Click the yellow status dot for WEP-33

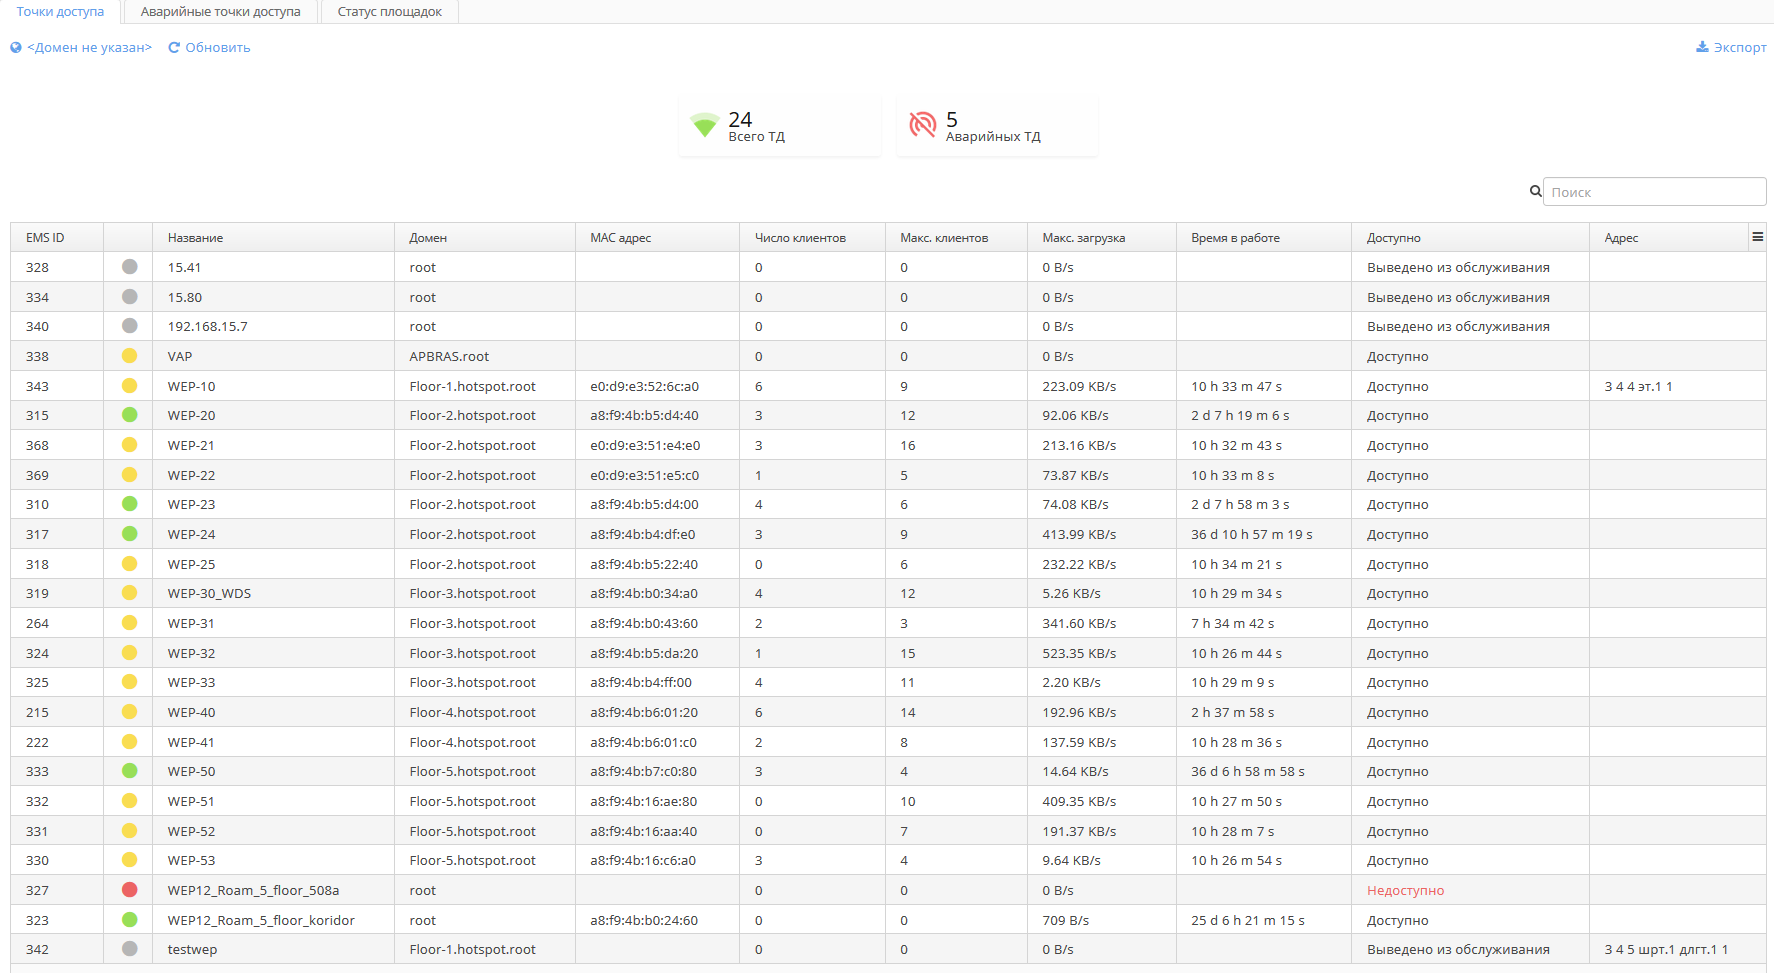[129, 682]
